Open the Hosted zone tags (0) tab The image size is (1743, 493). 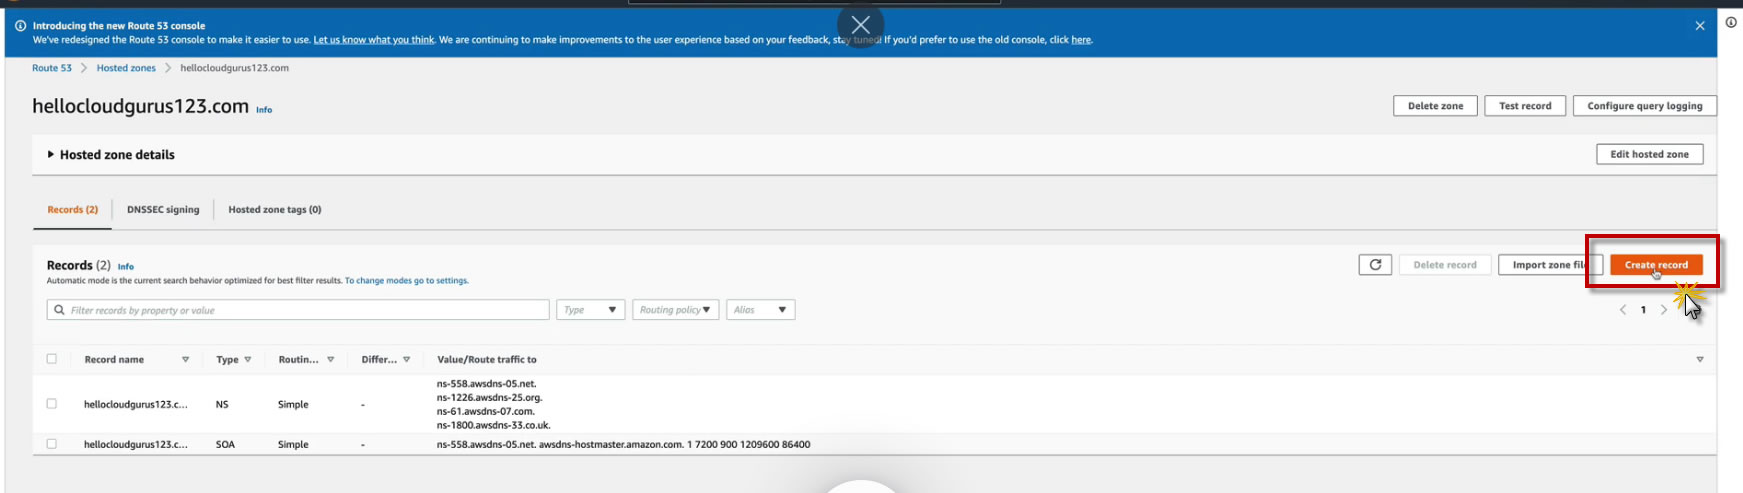(275, 210)
